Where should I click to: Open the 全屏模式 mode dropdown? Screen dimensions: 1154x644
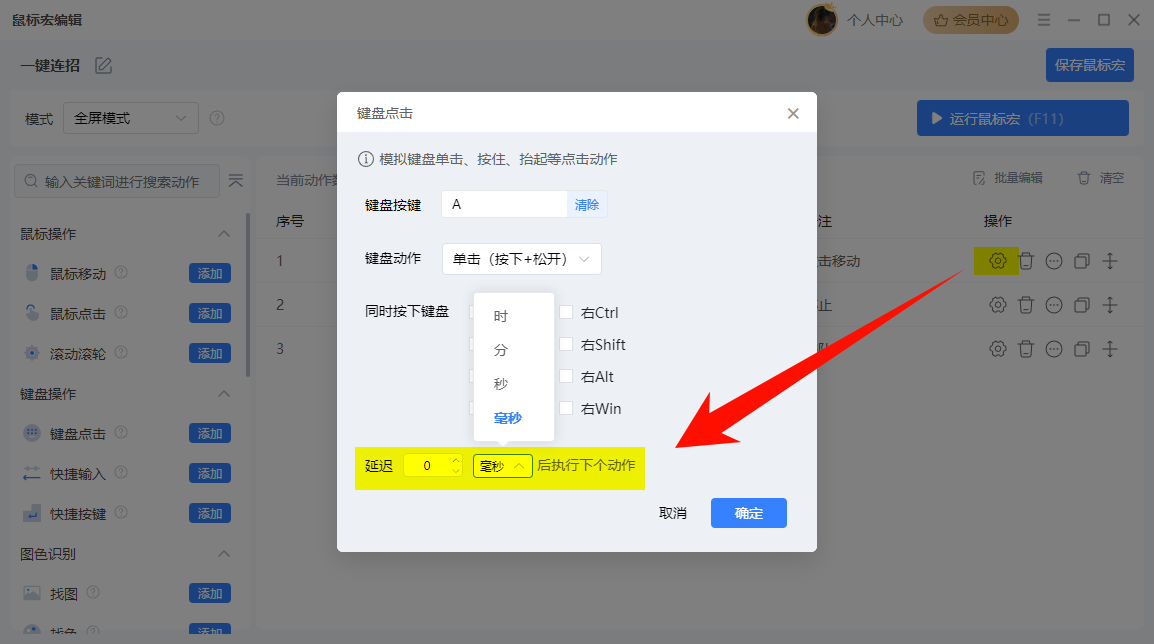click(130, 117)
